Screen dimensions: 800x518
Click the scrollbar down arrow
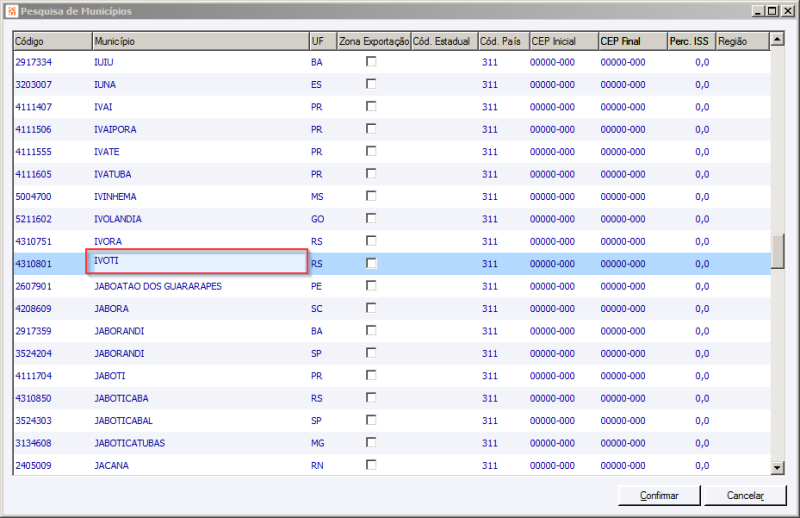click(777, 467)
